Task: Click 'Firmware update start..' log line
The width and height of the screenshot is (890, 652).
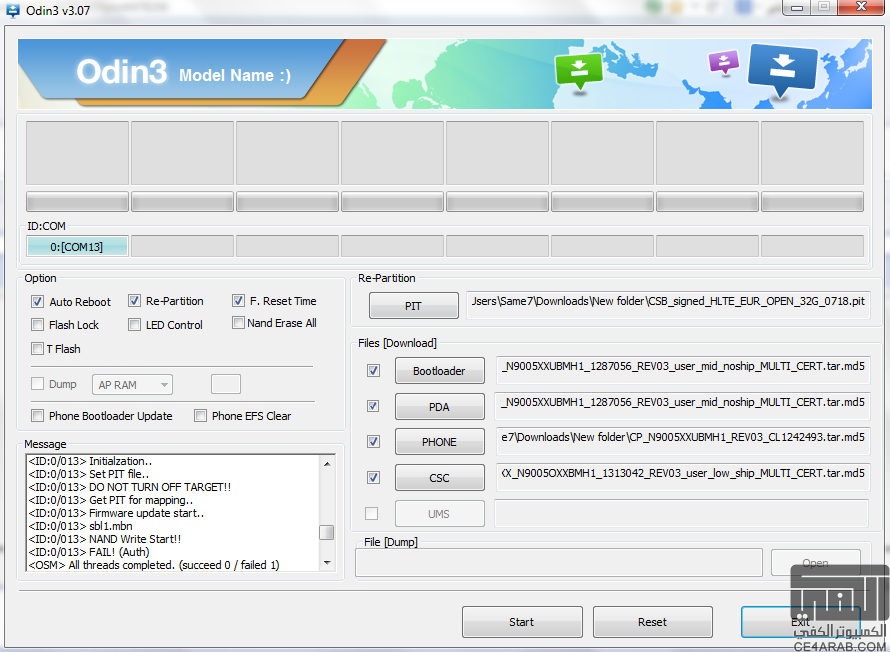Action: pos(116,513)
